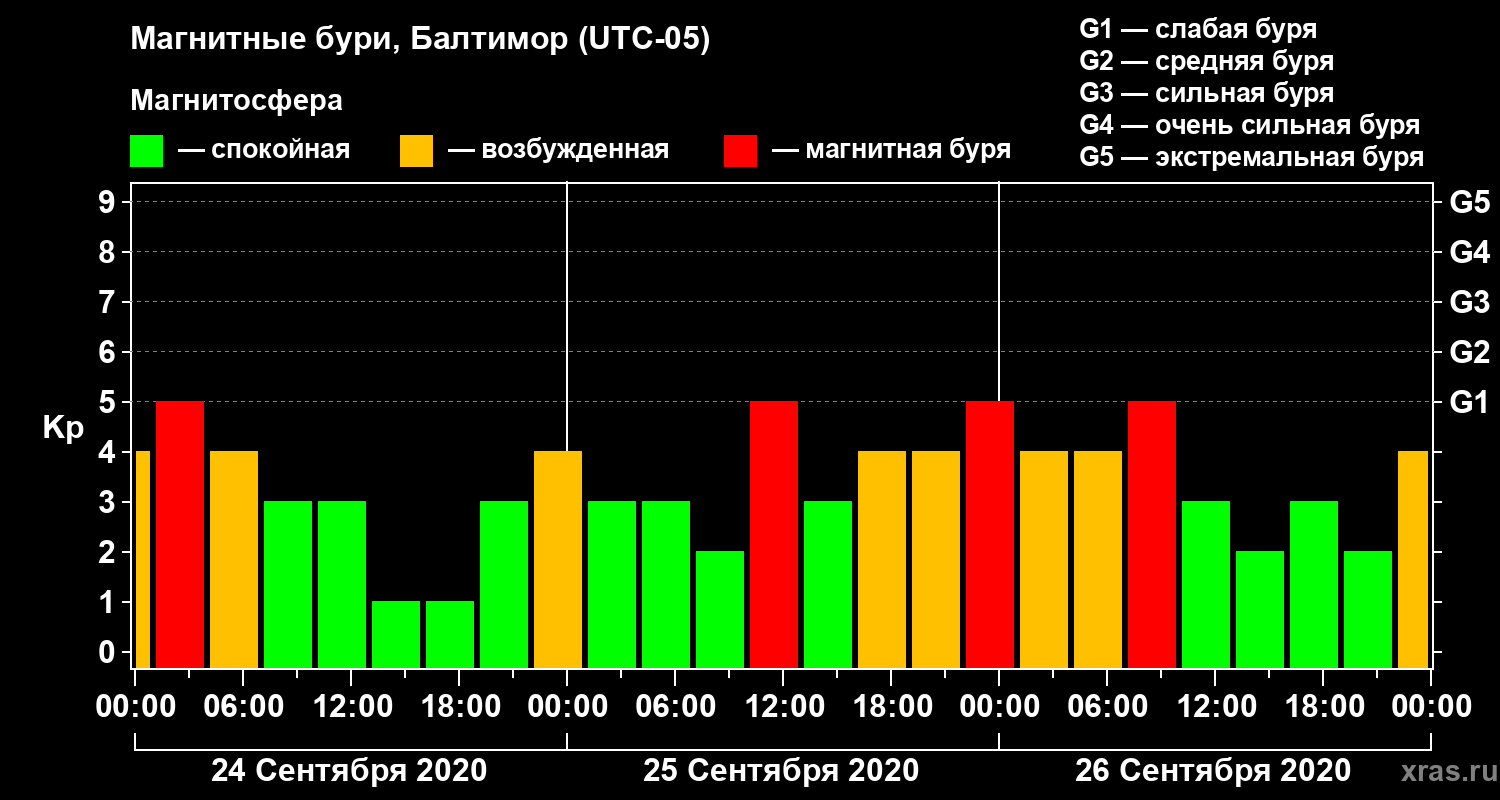Click the first red Kp 5 bar on 24 September
The width and height of the screenshot is (1500, 800).
pyautogui.click(x=180, y=534)
